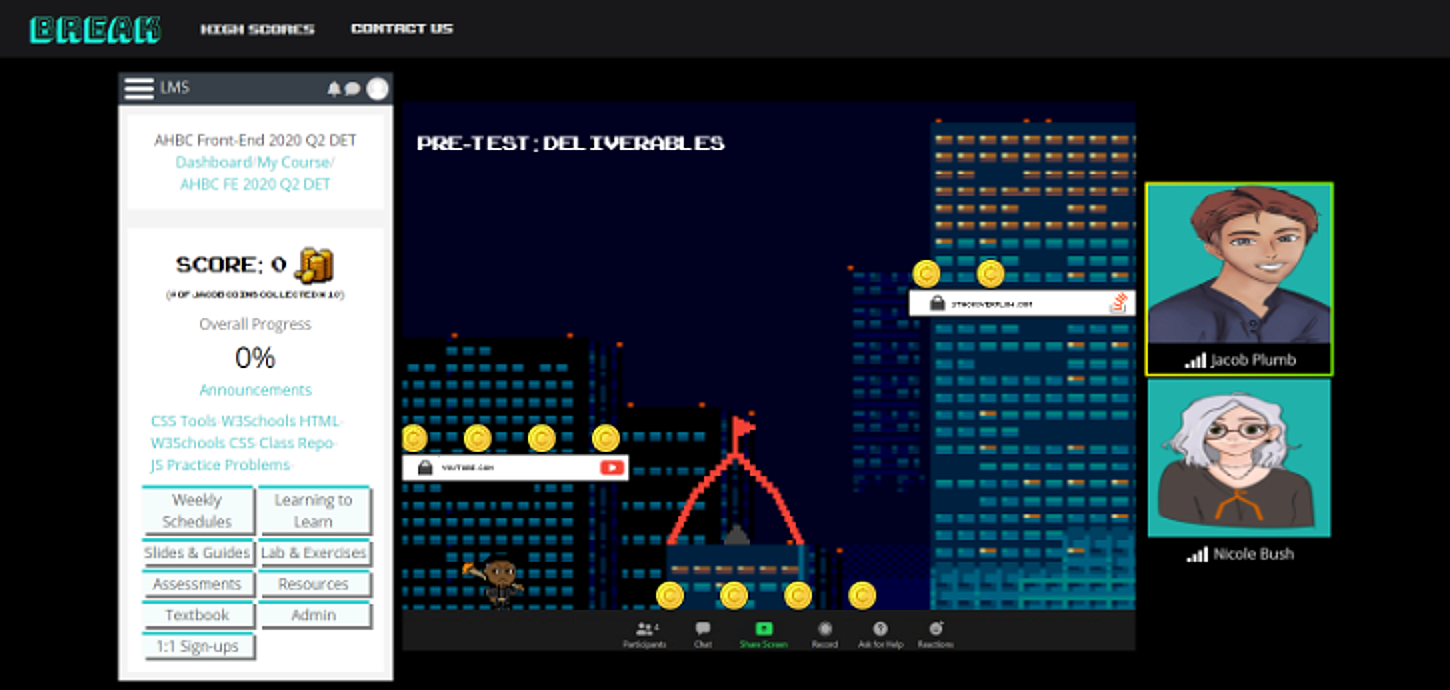1450x690 pixels.
Task: Click the Jacob Plumb name label
Action: click(x=1253, y=360)
